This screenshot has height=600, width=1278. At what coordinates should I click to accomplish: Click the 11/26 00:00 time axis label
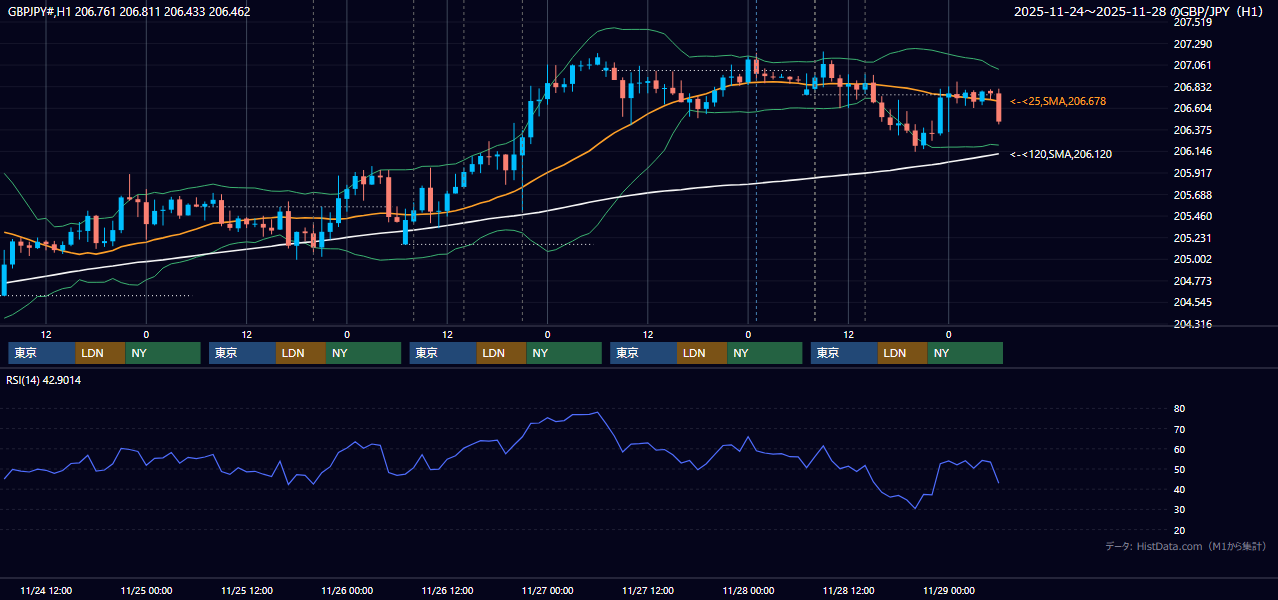point(347,590)
